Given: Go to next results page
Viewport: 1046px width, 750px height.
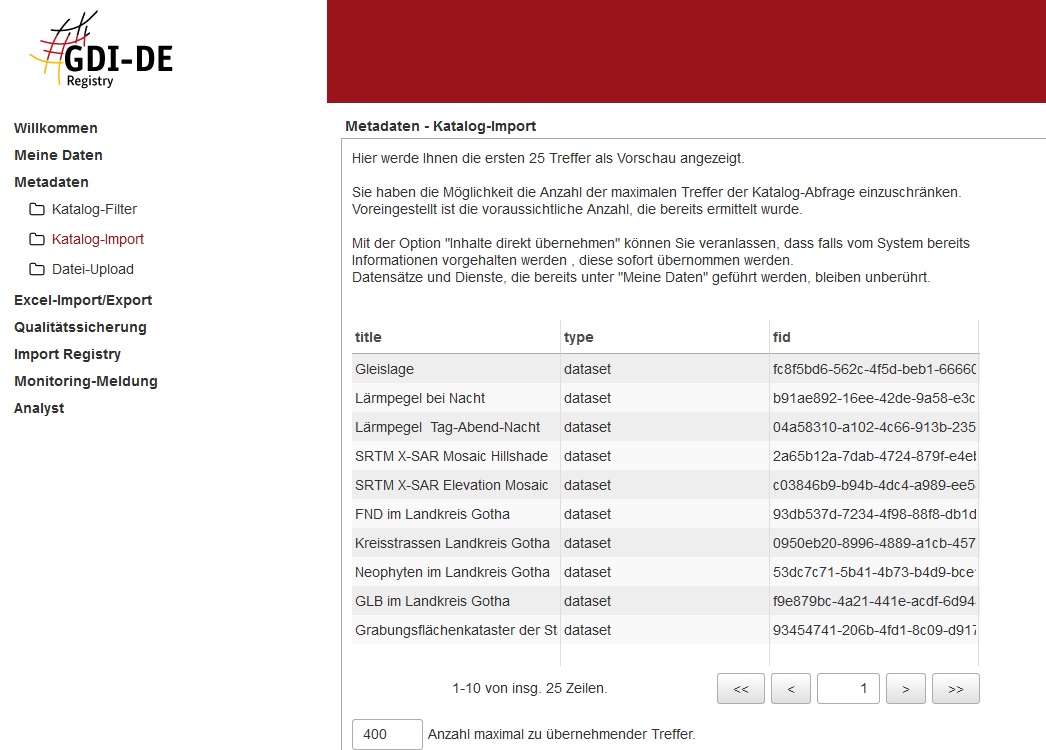Looking at the screenshot, I should click(905, 689).
